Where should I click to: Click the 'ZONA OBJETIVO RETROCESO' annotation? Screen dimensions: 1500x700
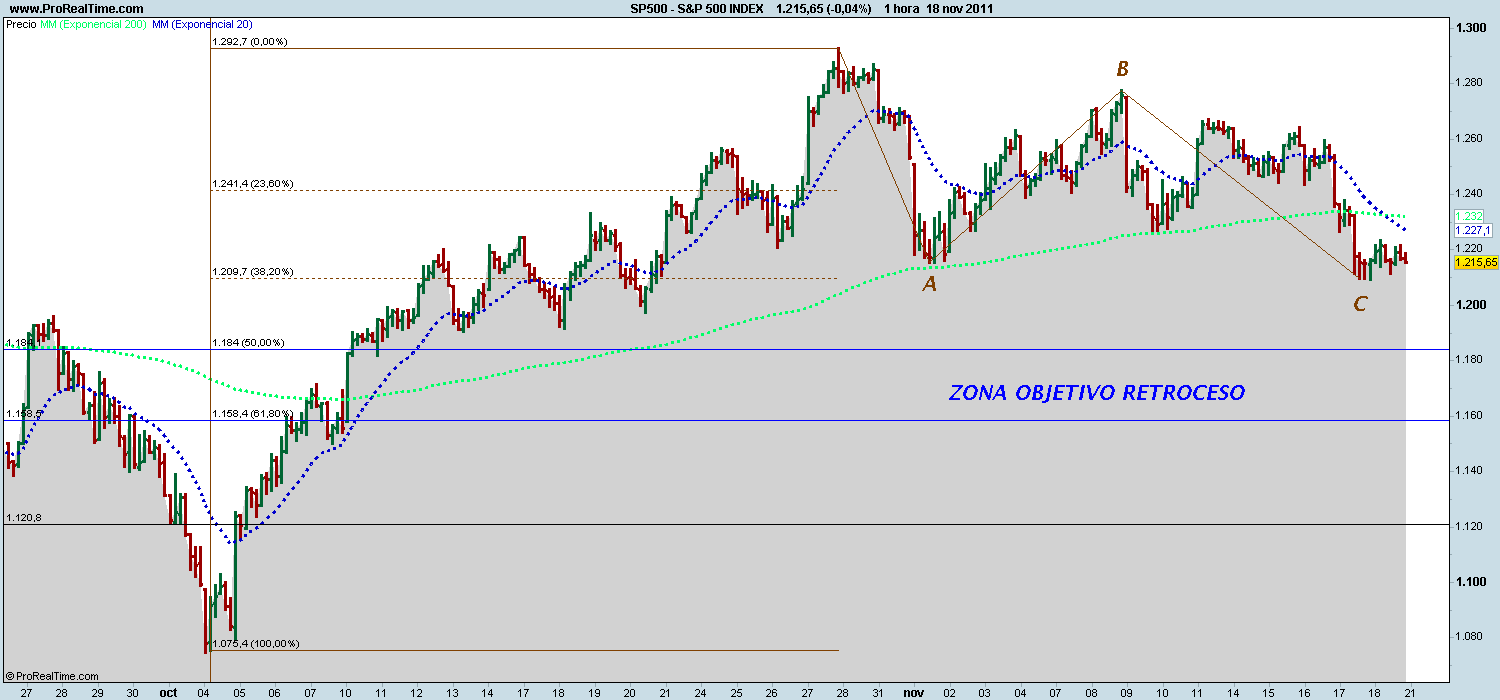point(1097,393)
